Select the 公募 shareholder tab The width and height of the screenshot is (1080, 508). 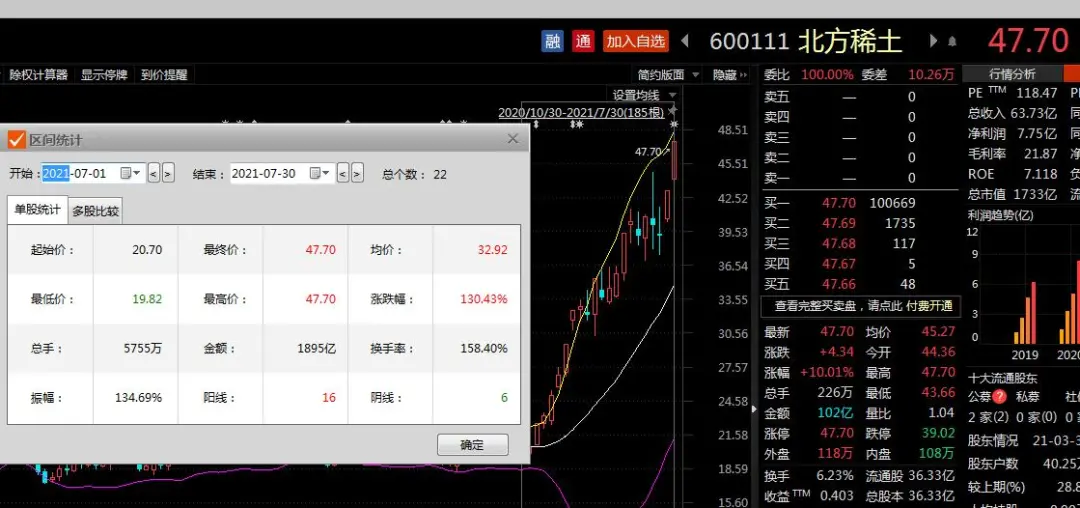[979, 397]
